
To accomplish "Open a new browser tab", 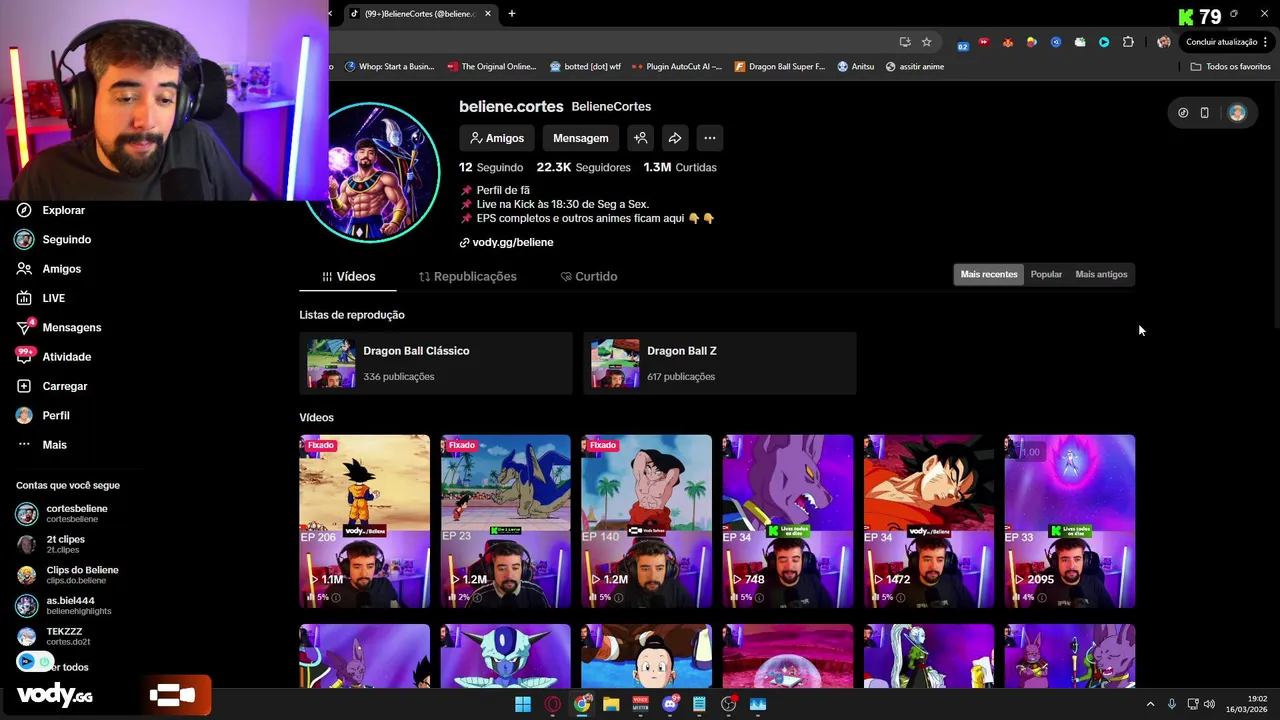I will point(512,14).
